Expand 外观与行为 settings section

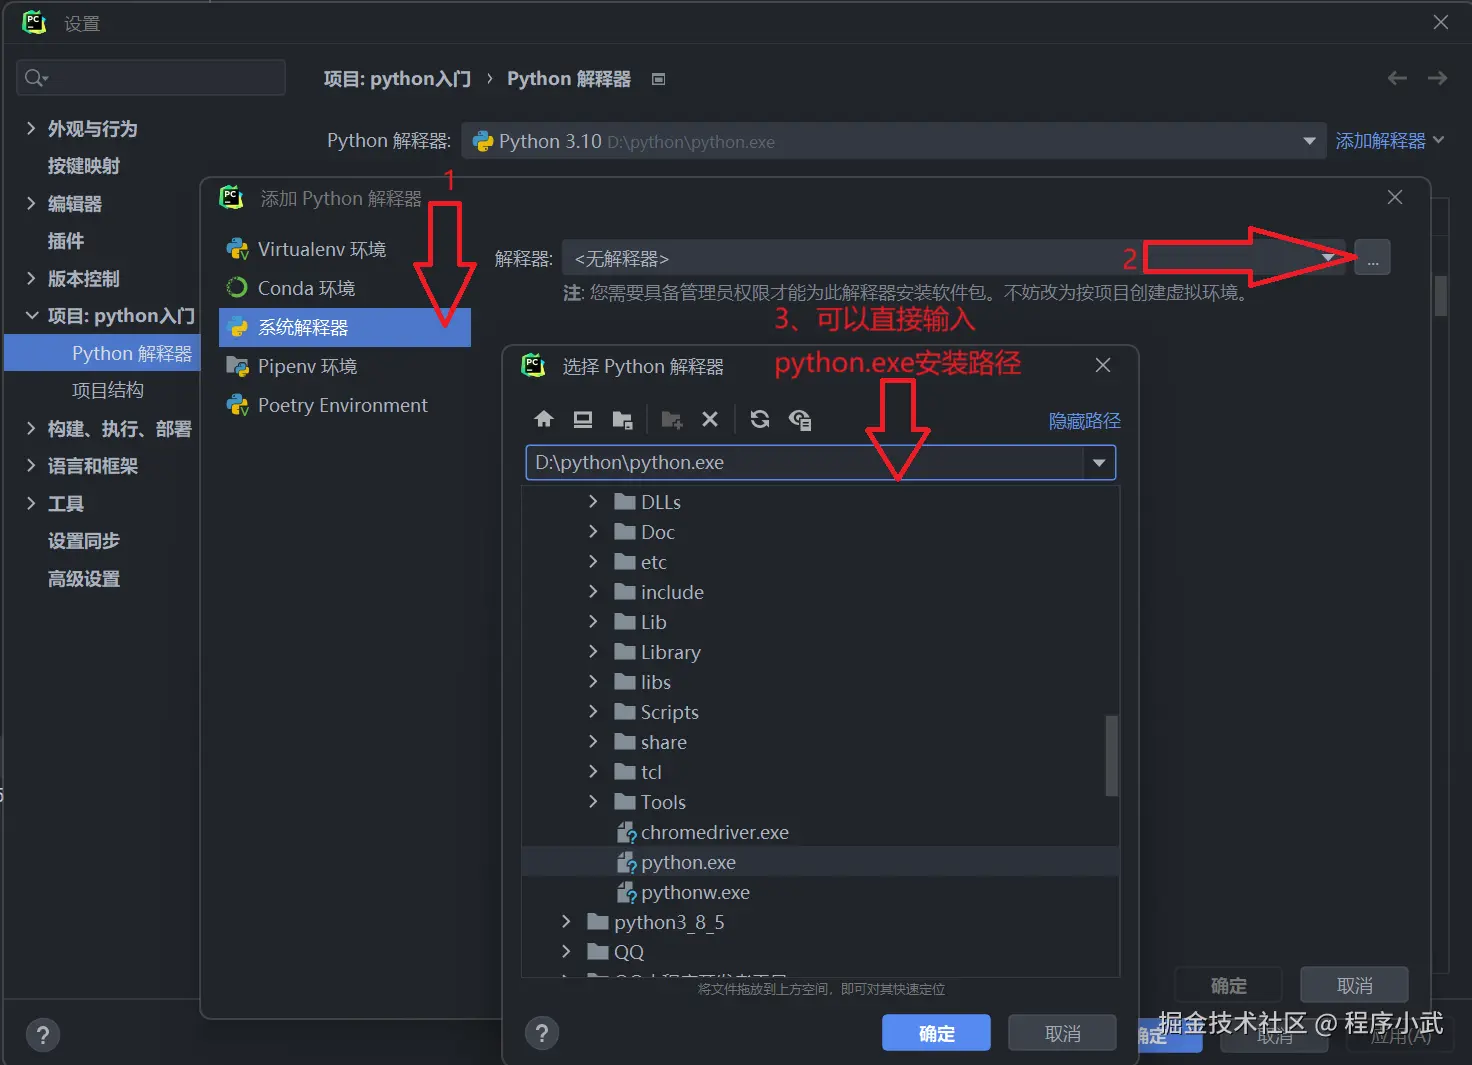pos(31,128)
